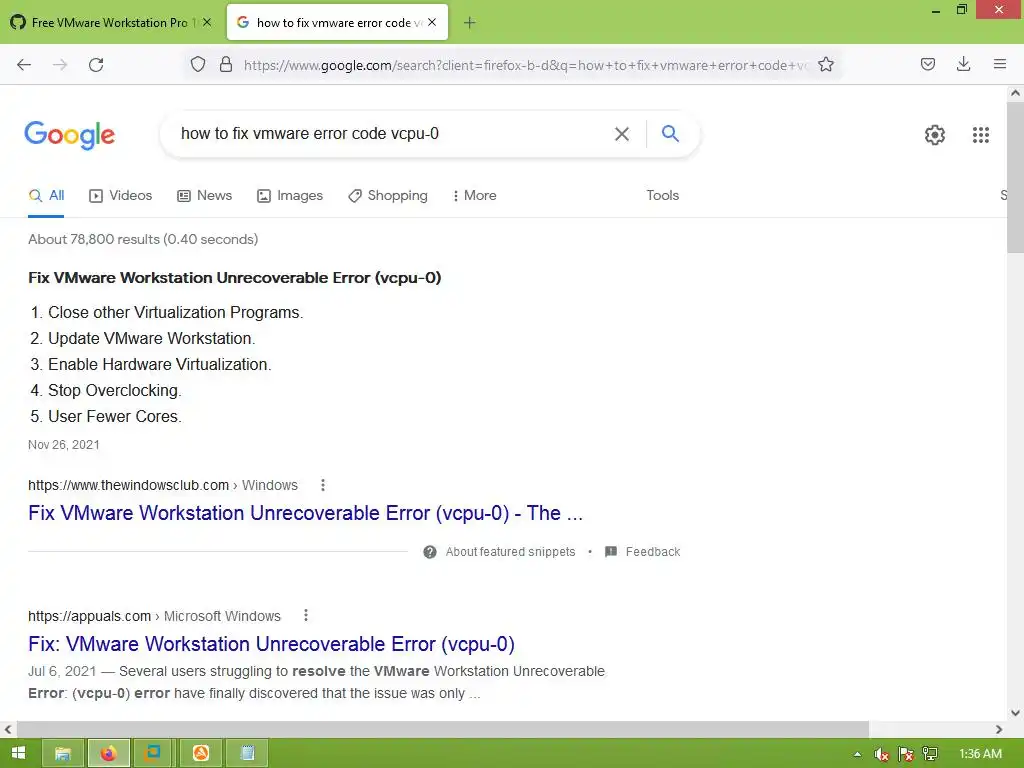
Task: Switch to Shopping results
Action: (388, 195)
